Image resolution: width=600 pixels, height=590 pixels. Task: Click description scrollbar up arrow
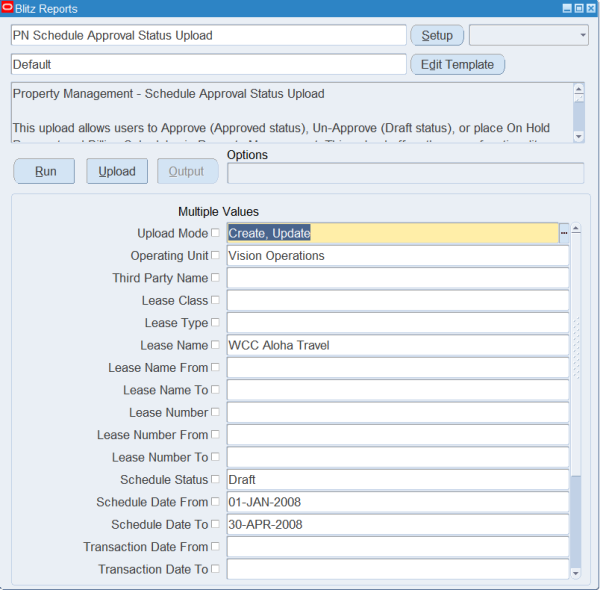click(x=579, y=89)
